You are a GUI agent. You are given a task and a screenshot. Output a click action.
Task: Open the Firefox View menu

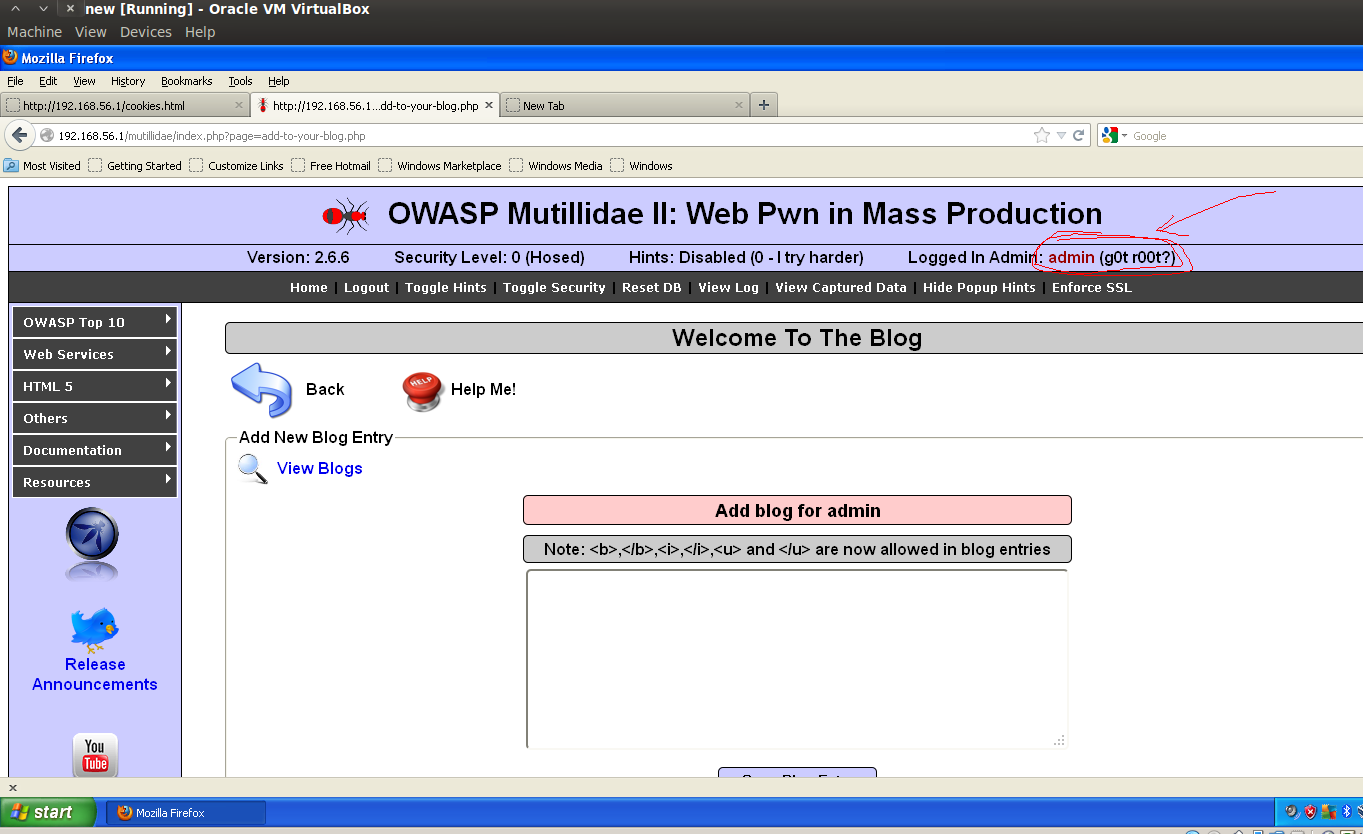pos(84,81)
